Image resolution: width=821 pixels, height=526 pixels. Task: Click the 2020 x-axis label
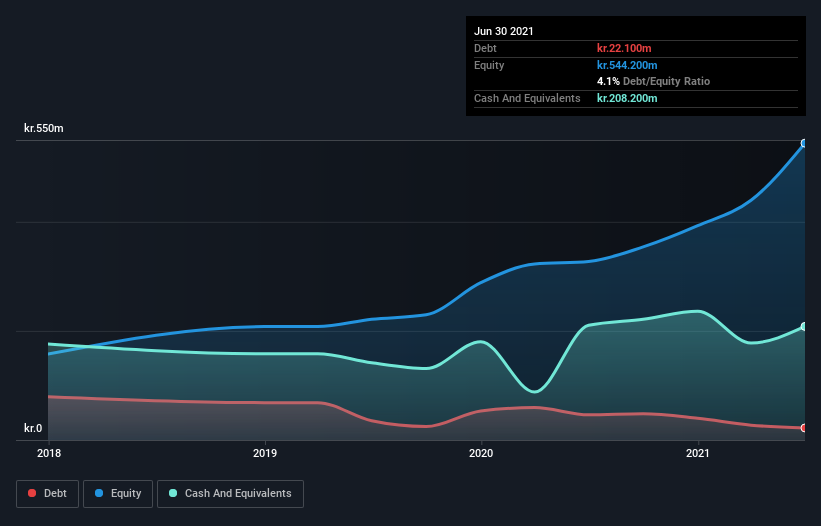[481, 453]
